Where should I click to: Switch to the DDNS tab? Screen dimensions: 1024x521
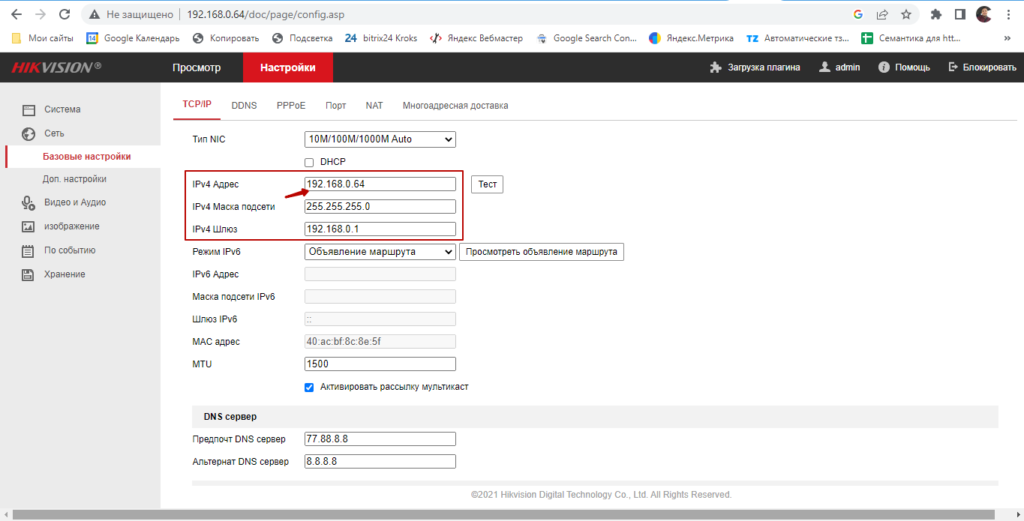pos(244,105)
